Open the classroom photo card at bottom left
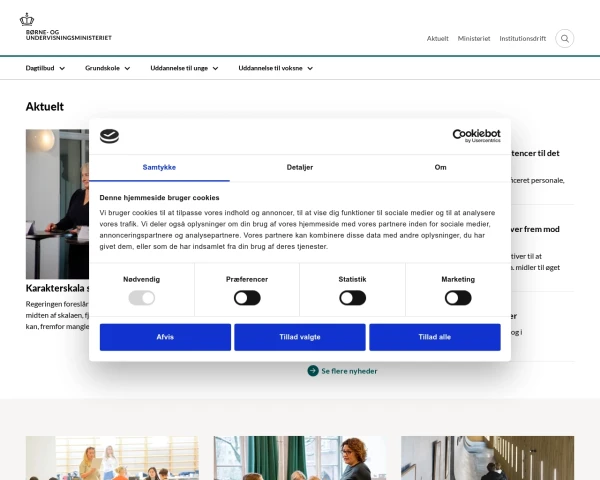The height and width of the screenshot is (480, 600). (112, 458)
